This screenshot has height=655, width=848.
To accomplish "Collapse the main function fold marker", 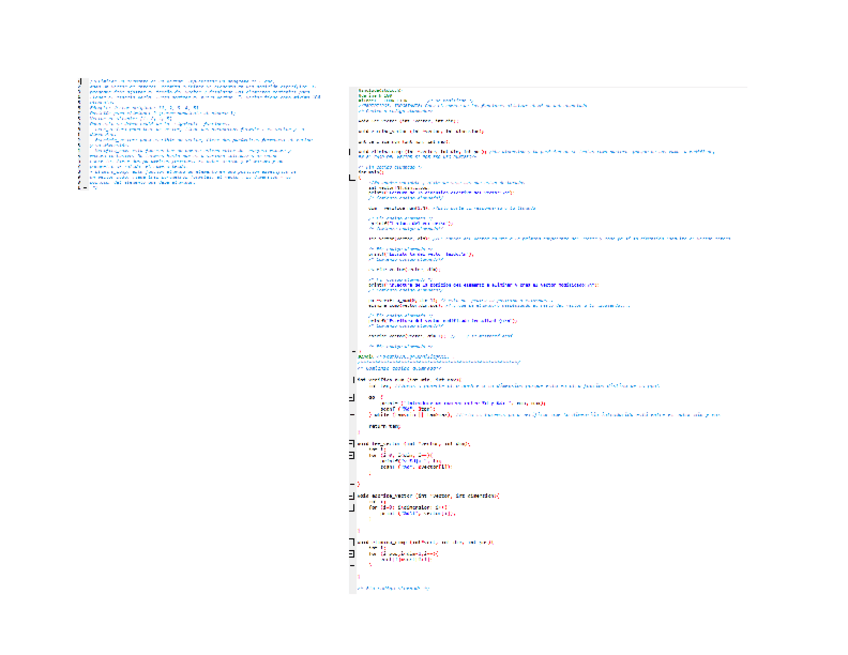I will click(x=350, y=178).
